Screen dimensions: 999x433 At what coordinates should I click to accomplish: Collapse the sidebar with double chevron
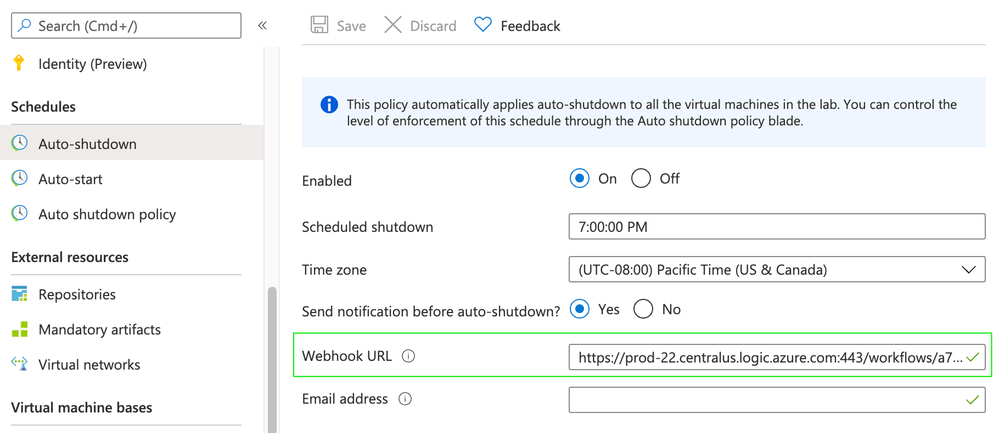[x=262, y=25]
